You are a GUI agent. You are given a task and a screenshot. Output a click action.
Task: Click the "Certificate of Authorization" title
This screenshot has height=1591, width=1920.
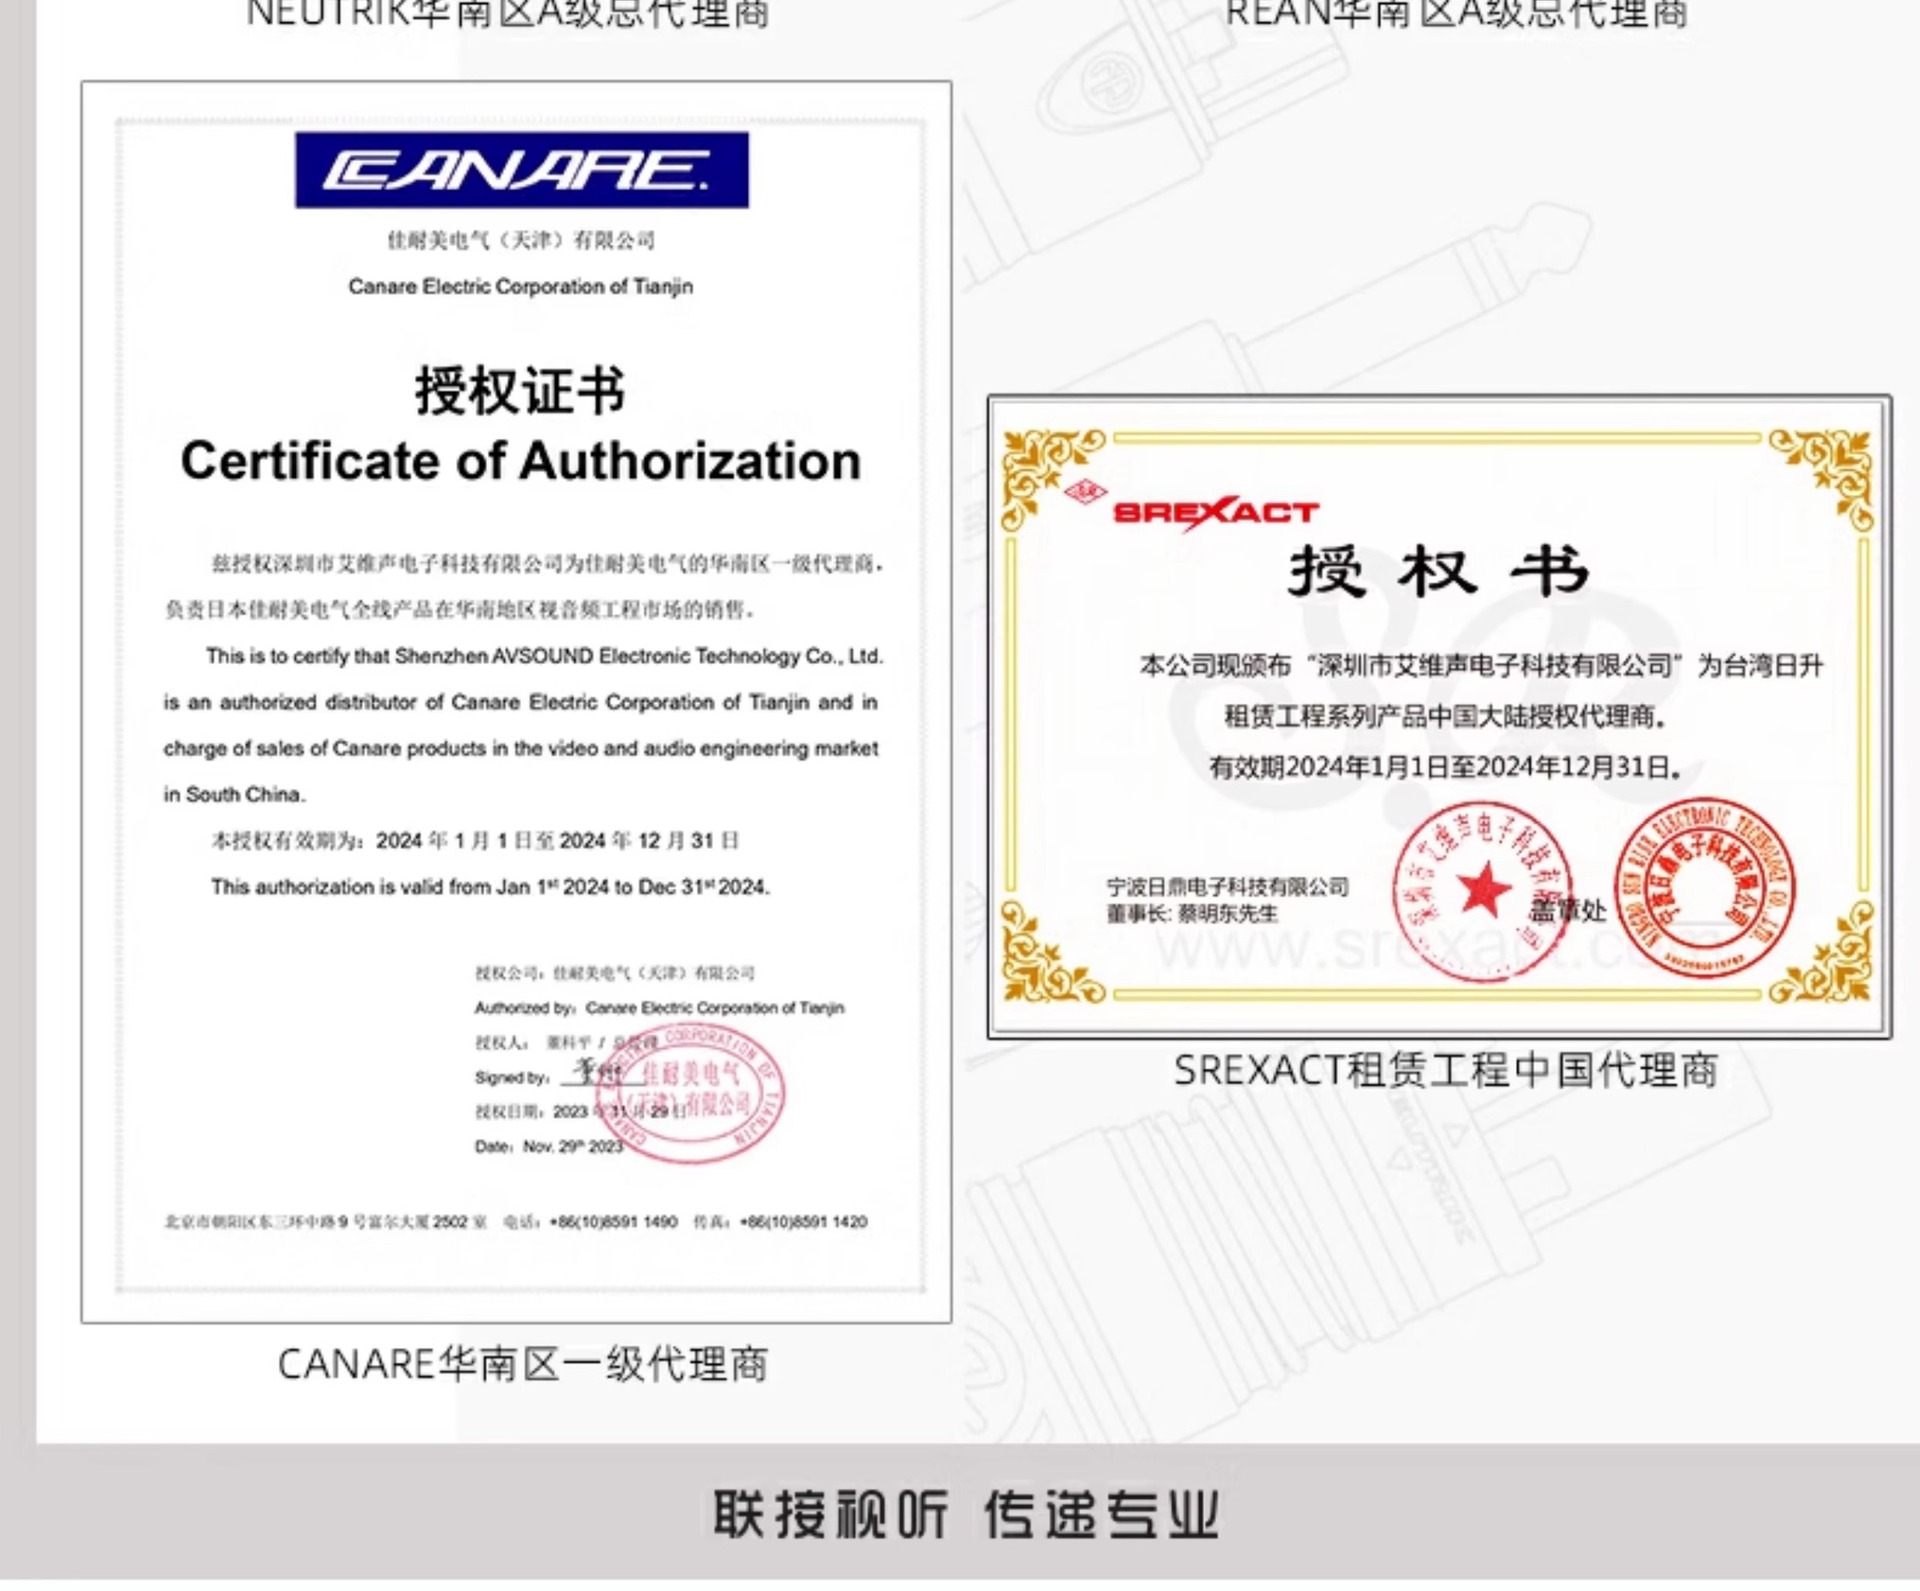[520, 461]
